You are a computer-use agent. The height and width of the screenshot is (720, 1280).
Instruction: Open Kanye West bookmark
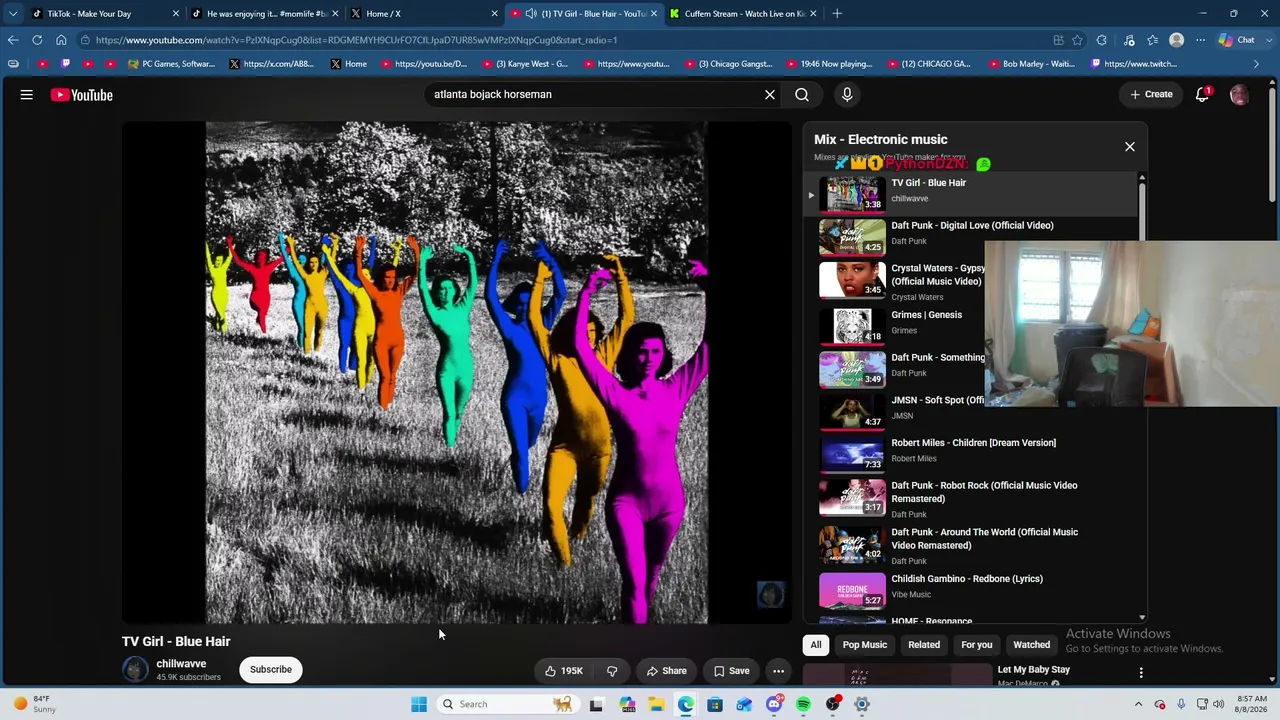click(525, 64)
